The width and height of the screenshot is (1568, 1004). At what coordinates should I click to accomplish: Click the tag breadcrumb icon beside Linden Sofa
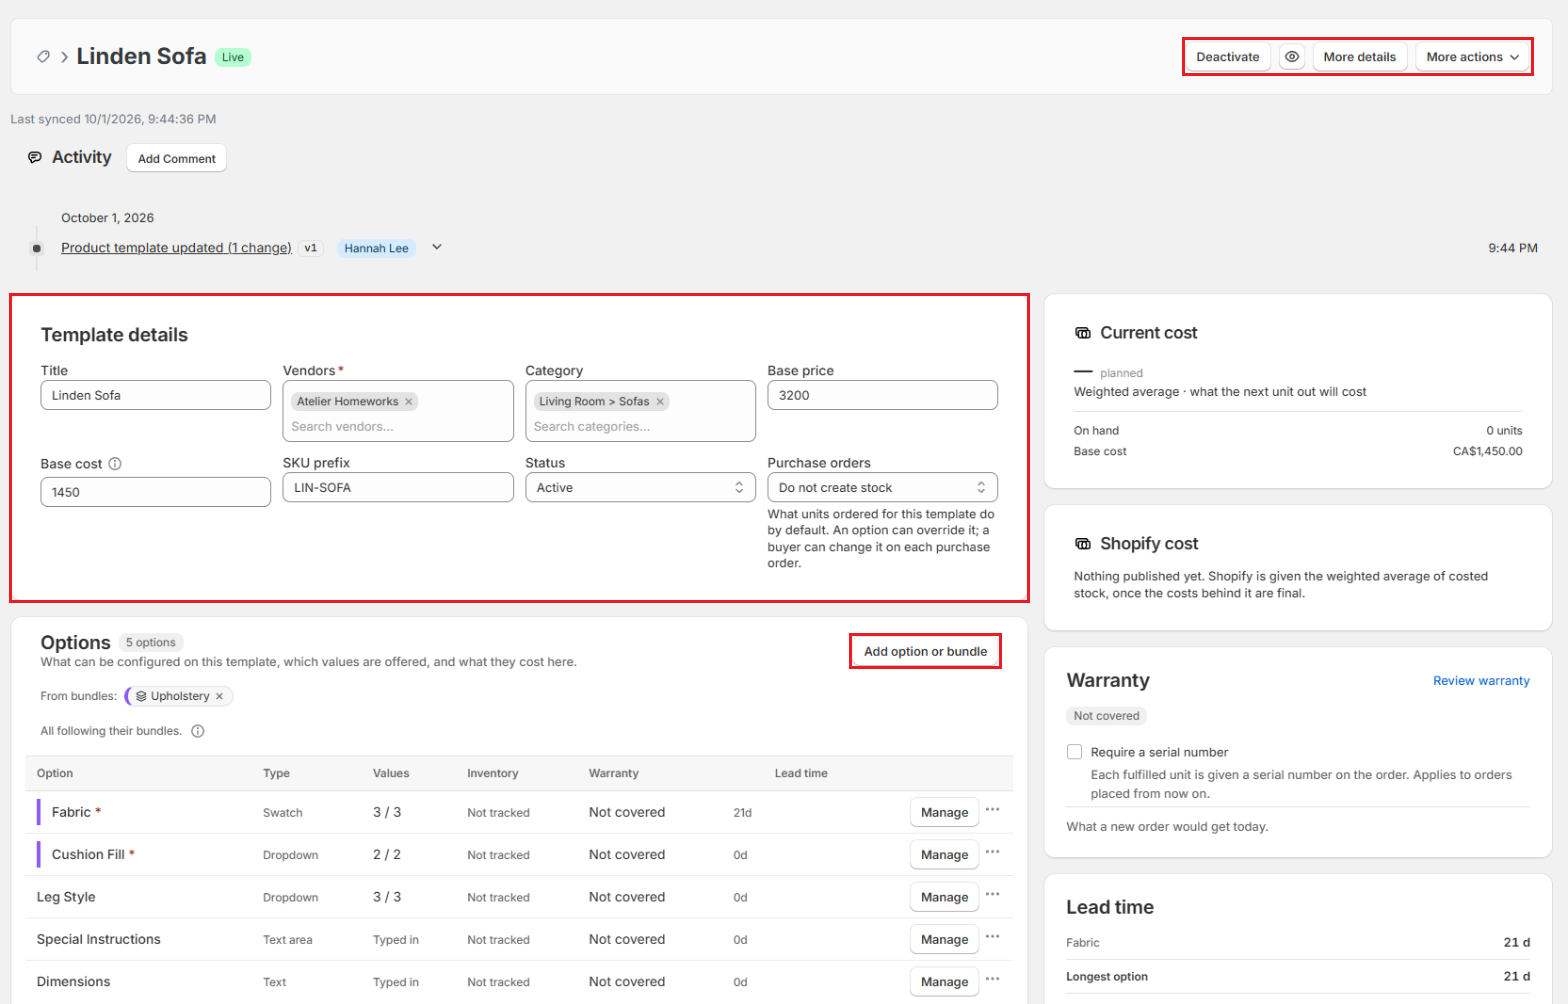tap(43, 57)
